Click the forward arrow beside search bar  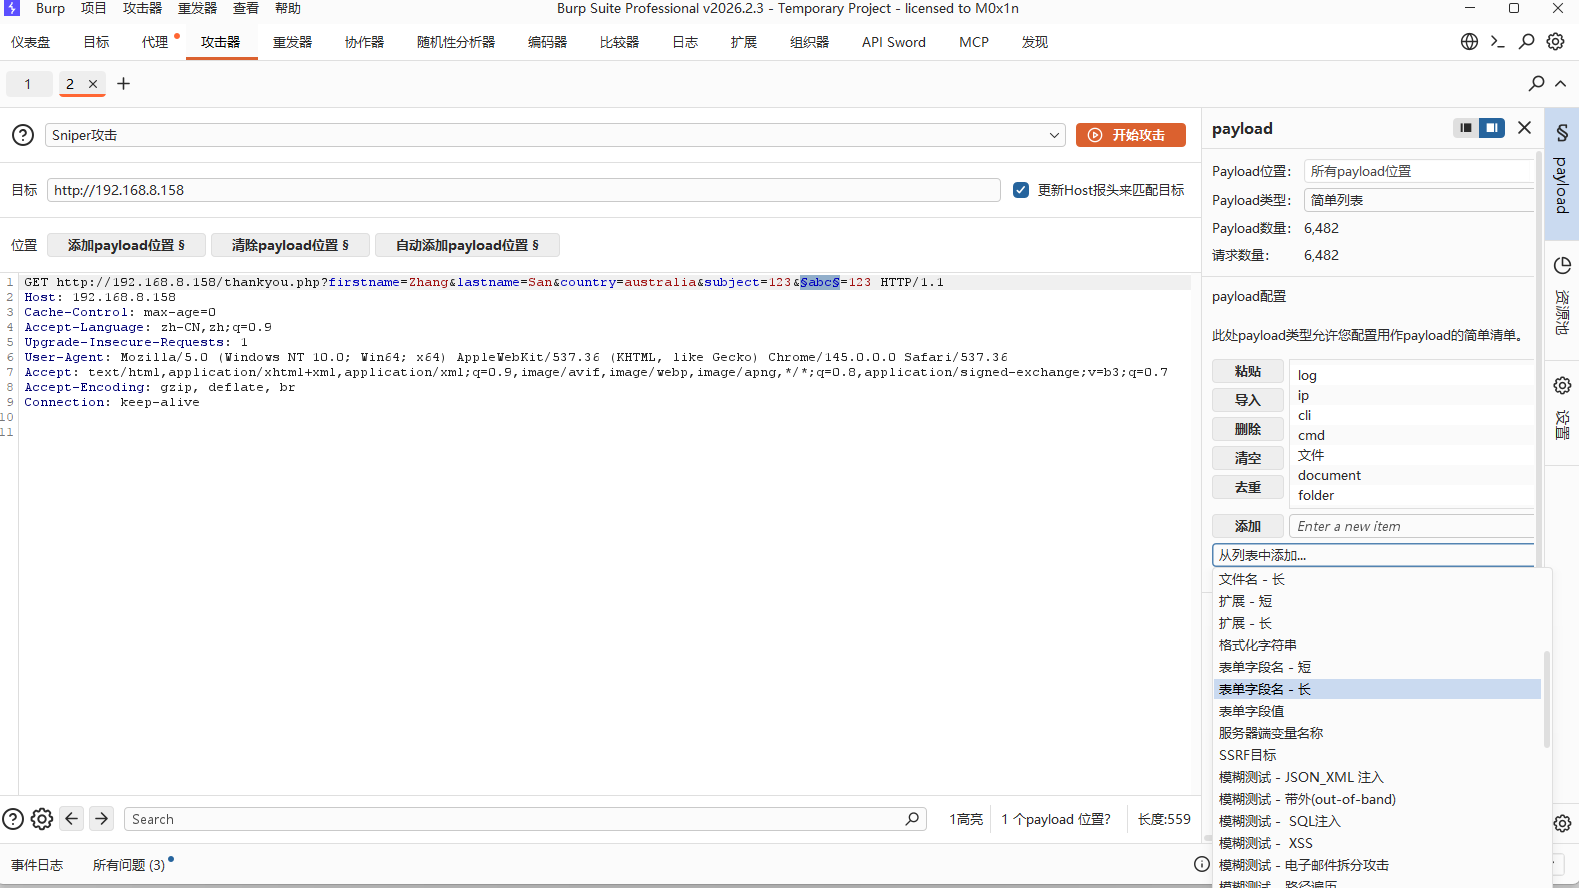(102, 819)
